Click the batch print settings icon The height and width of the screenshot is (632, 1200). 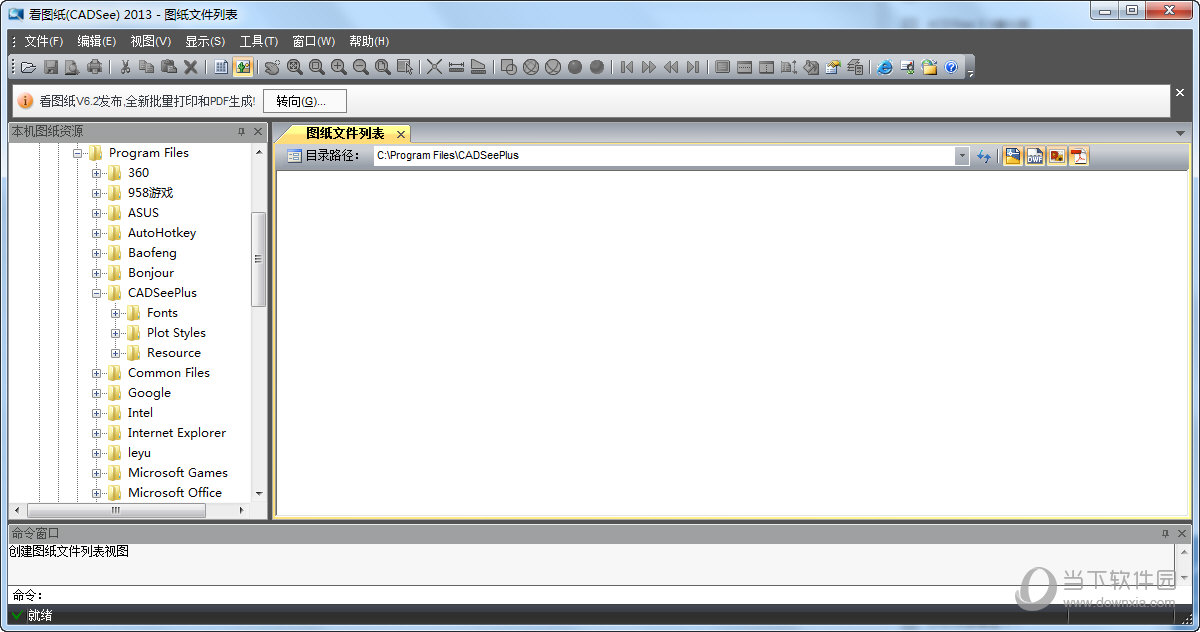click(855, 67)
